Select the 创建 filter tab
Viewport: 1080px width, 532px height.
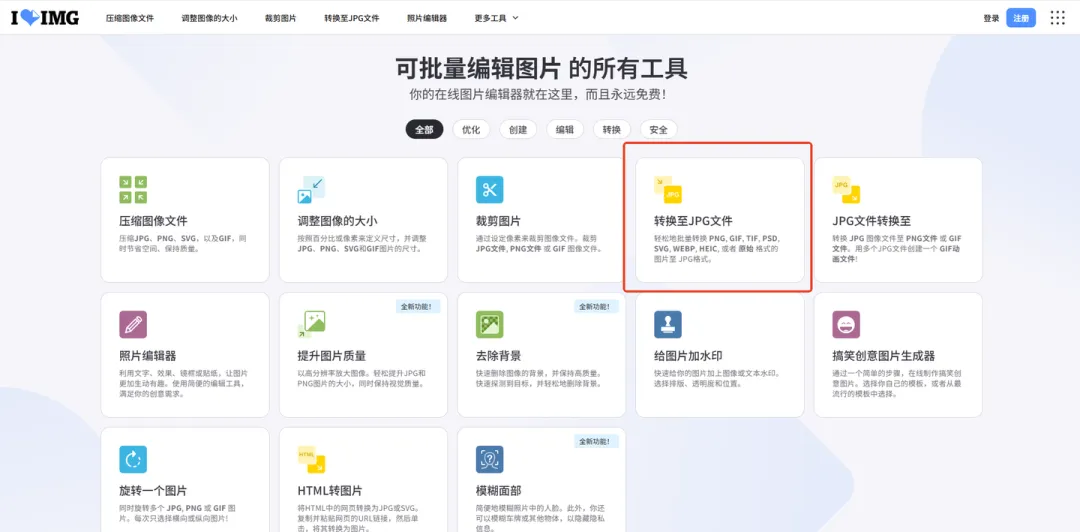[x=518, y=130]
